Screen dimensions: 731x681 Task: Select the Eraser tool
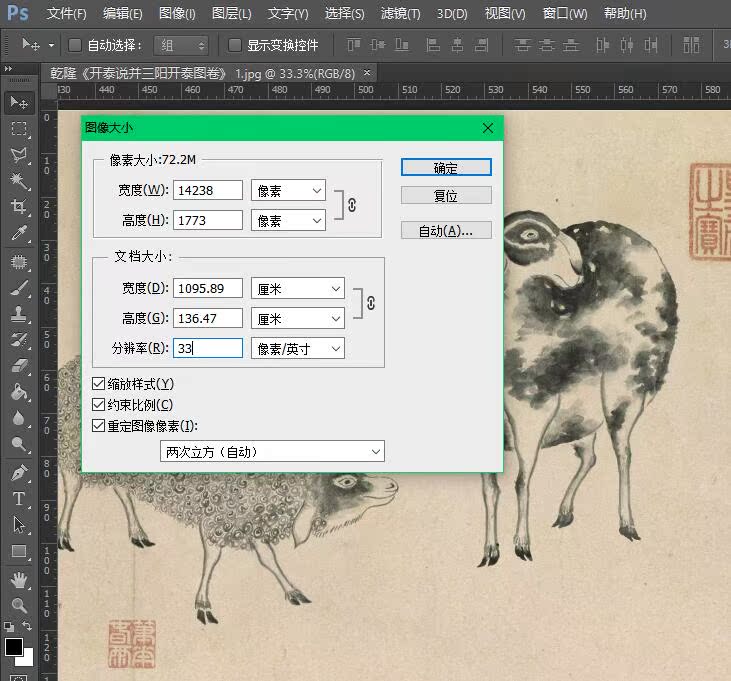click(x=19, y=366)
